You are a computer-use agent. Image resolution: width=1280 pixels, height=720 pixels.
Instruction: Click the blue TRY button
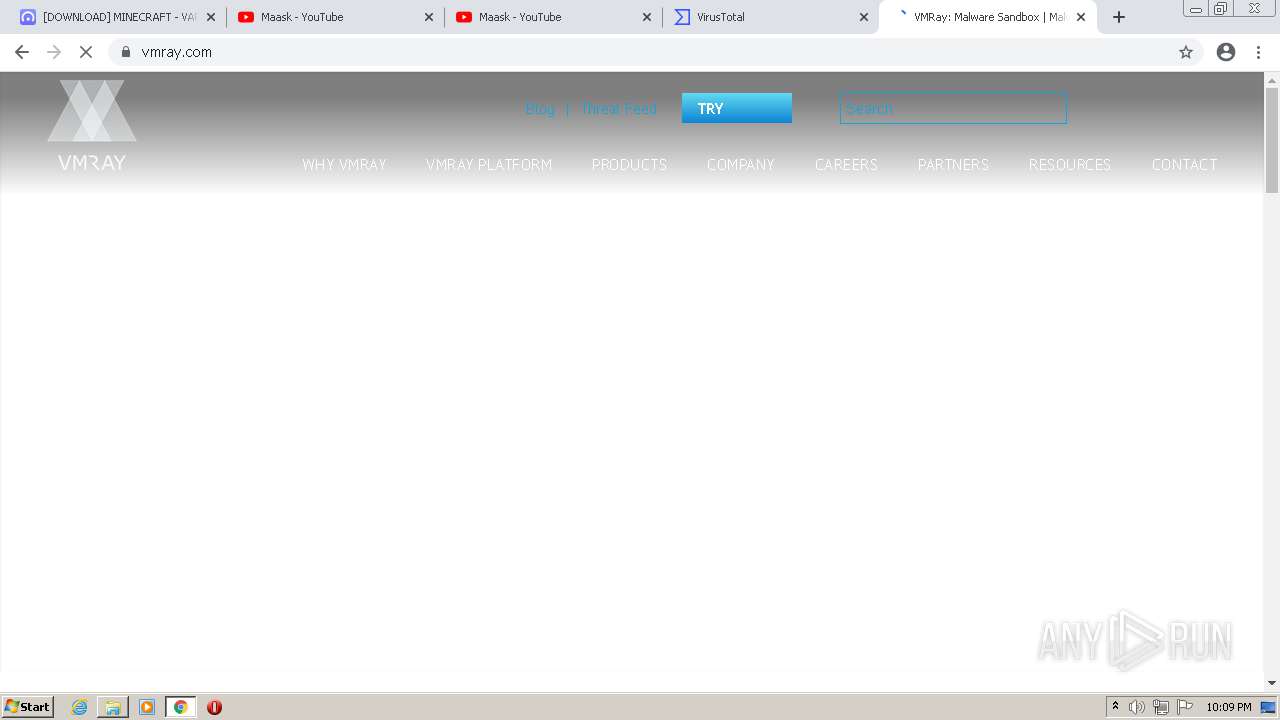pyautogui.click(x=737, y=108)
